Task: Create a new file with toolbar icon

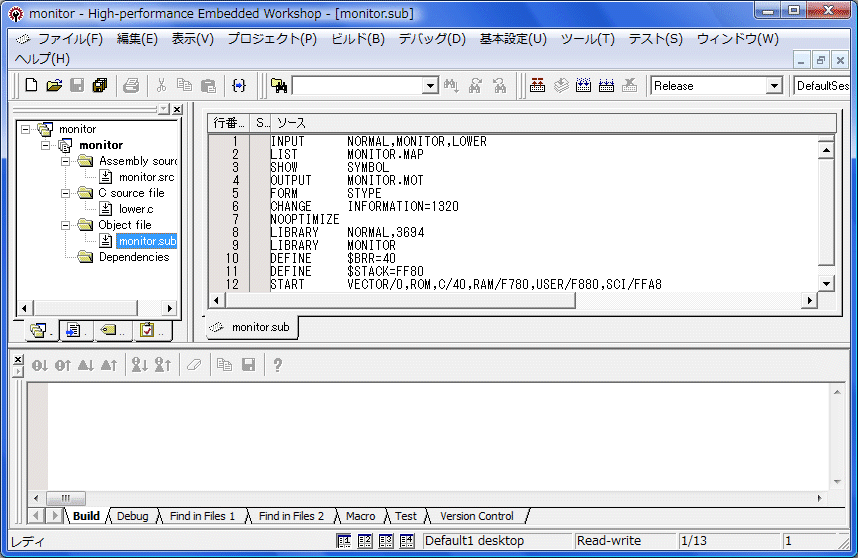Action: click(31, 85)
